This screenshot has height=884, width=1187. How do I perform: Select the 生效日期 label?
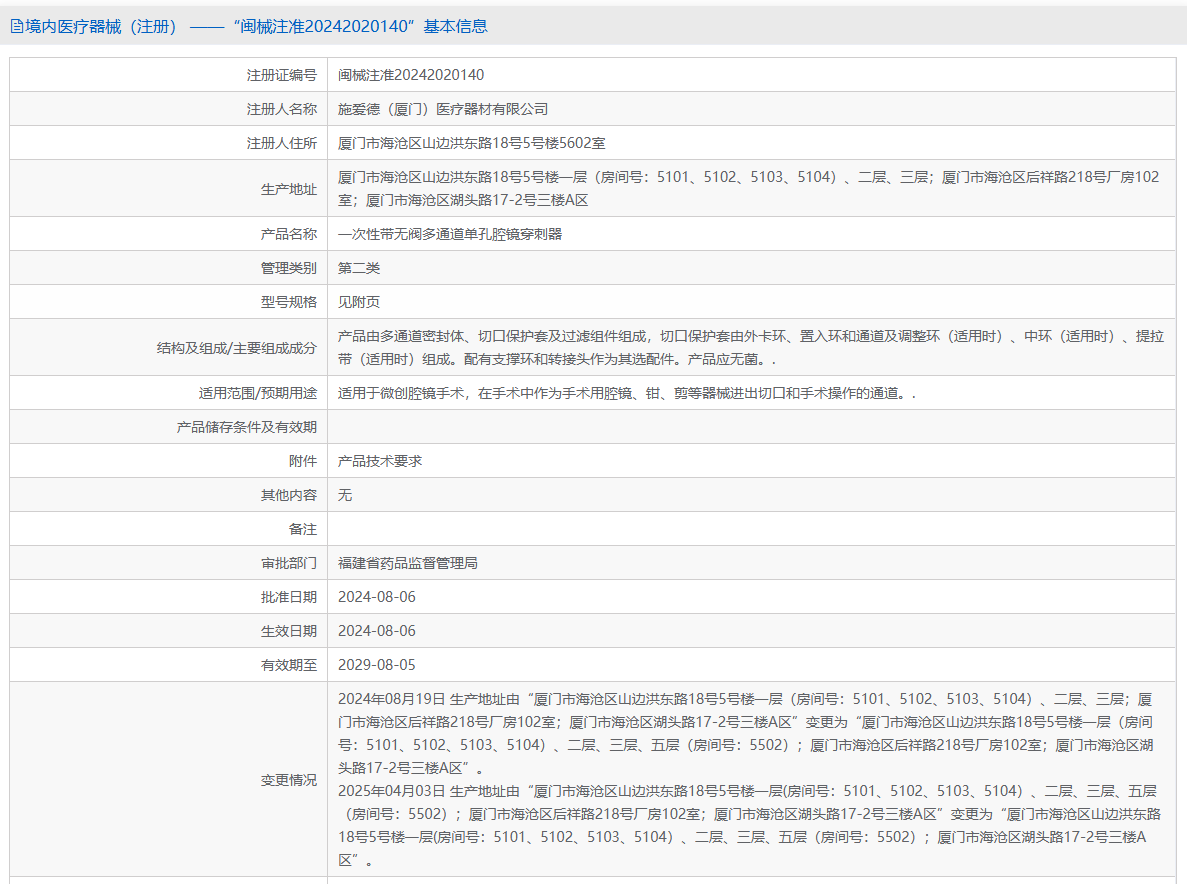coord(289,631)
